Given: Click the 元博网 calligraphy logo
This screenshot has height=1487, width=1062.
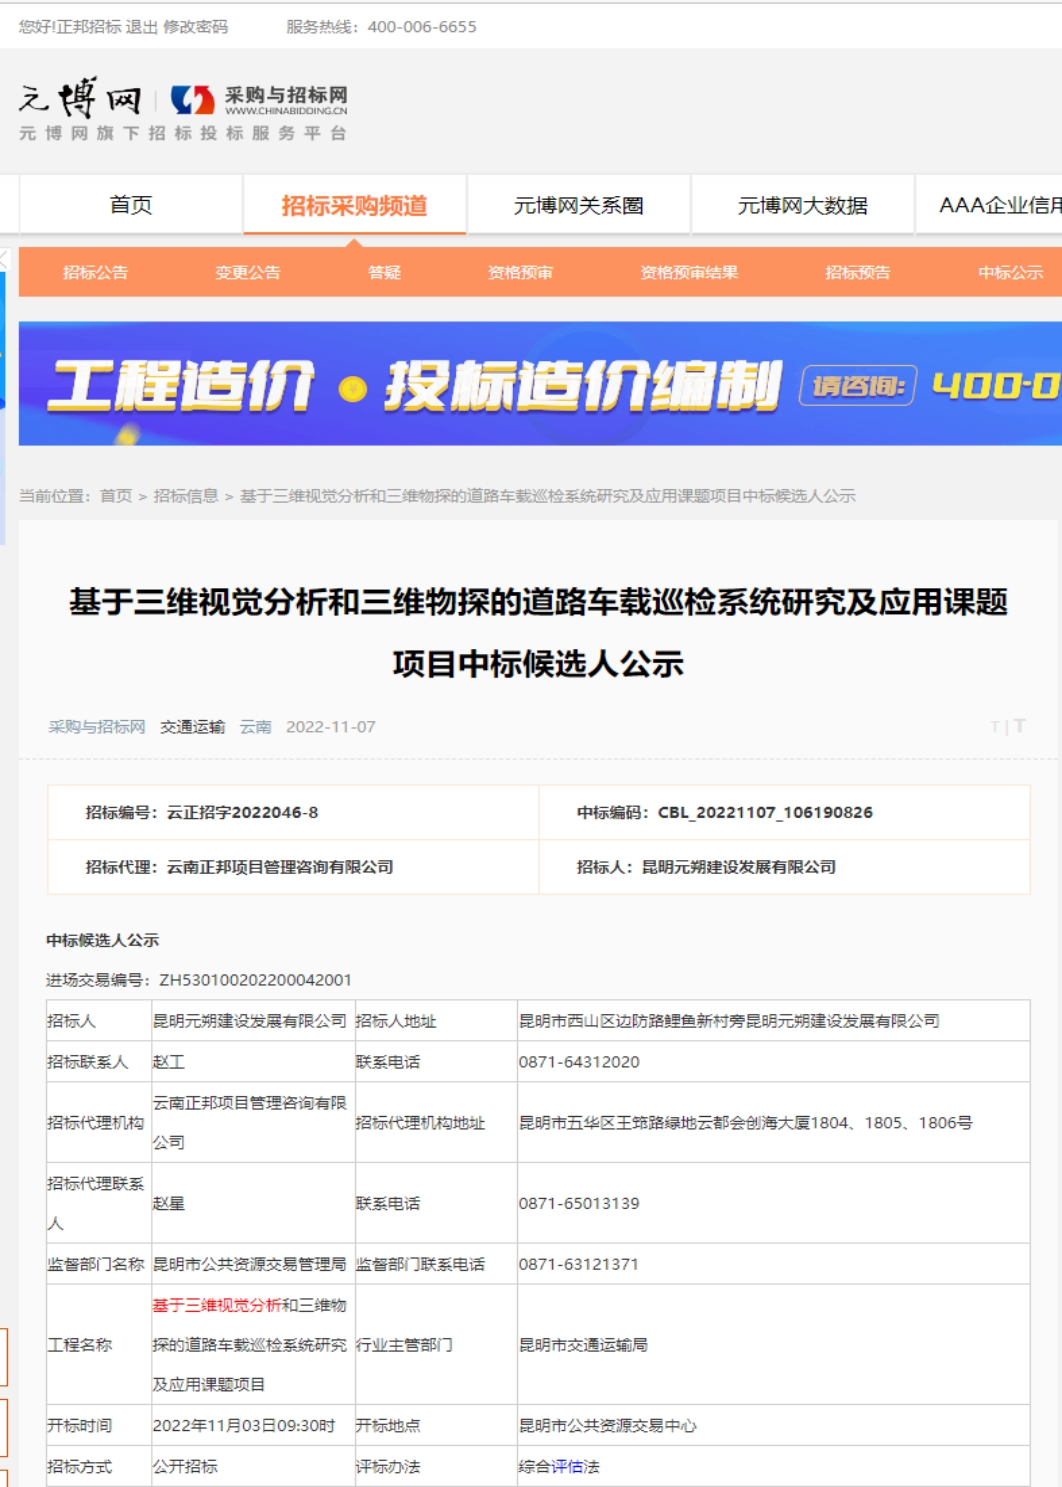Looking at the screenshot, I should pos(80,99).
